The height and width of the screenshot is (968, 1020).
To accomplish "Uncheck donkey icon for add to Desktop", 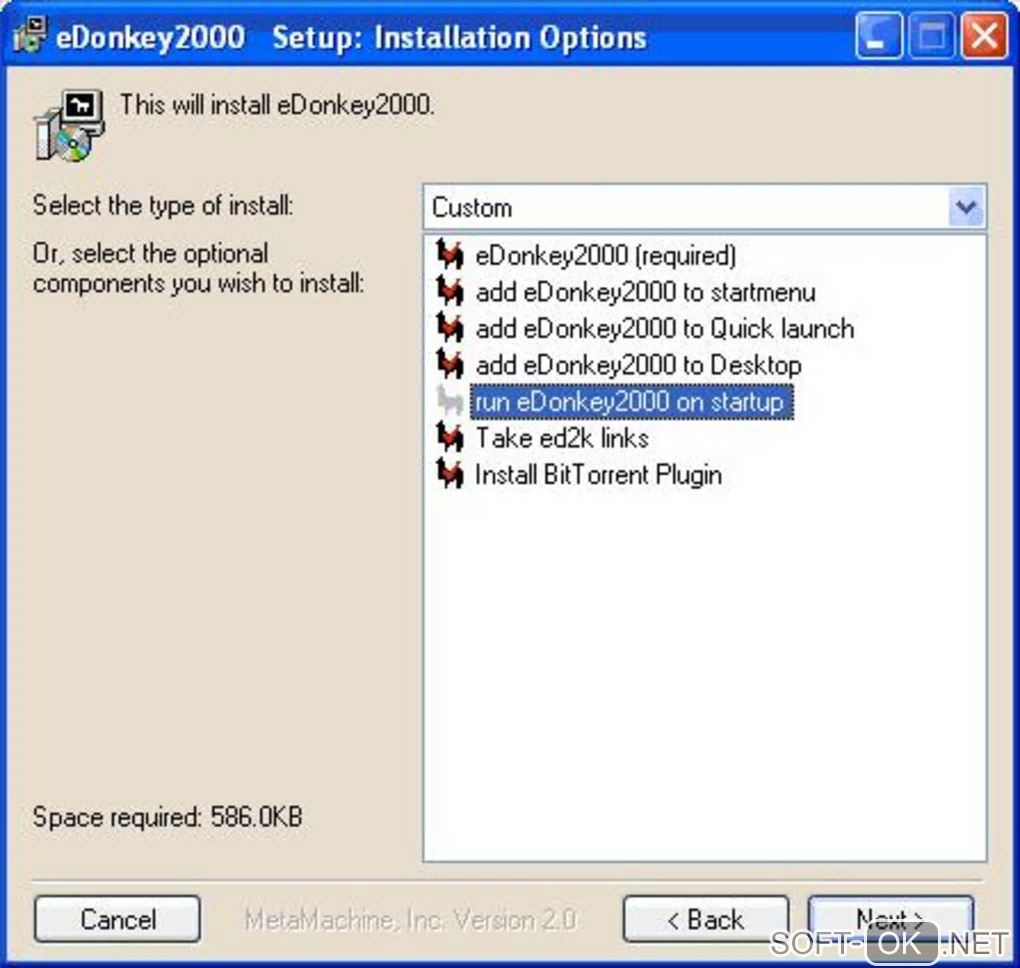I will point(450,364).
